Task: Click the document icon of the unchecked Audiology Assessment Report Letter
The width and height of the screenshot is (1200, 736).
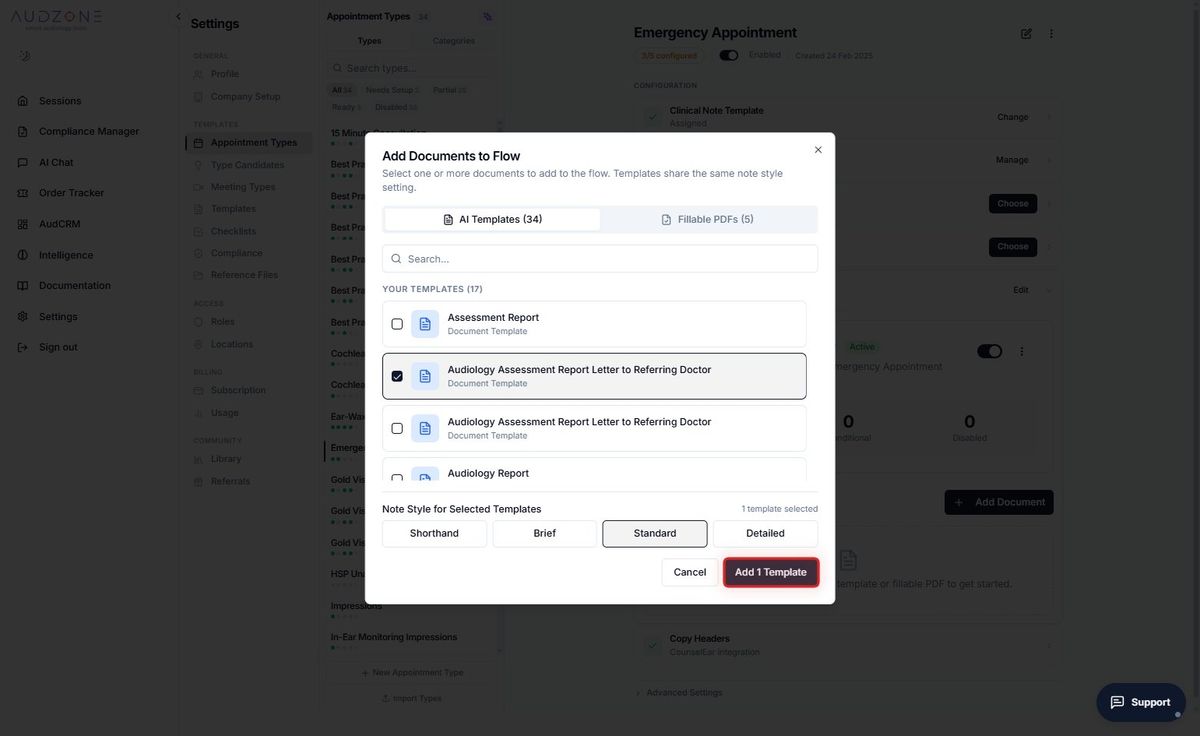Action: pyautogui.click(x=425, y=428)
